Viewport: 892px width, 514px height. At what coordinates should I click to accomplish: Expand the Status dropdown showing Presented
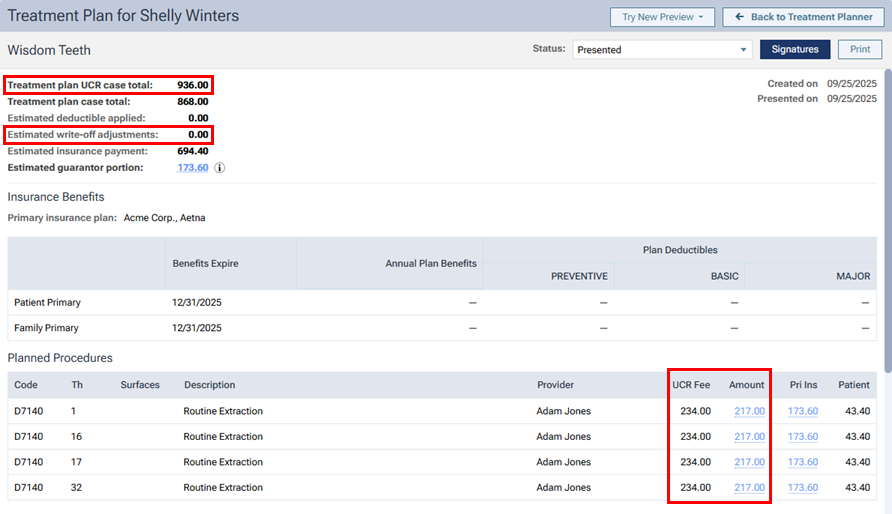[x=662, y=49]
